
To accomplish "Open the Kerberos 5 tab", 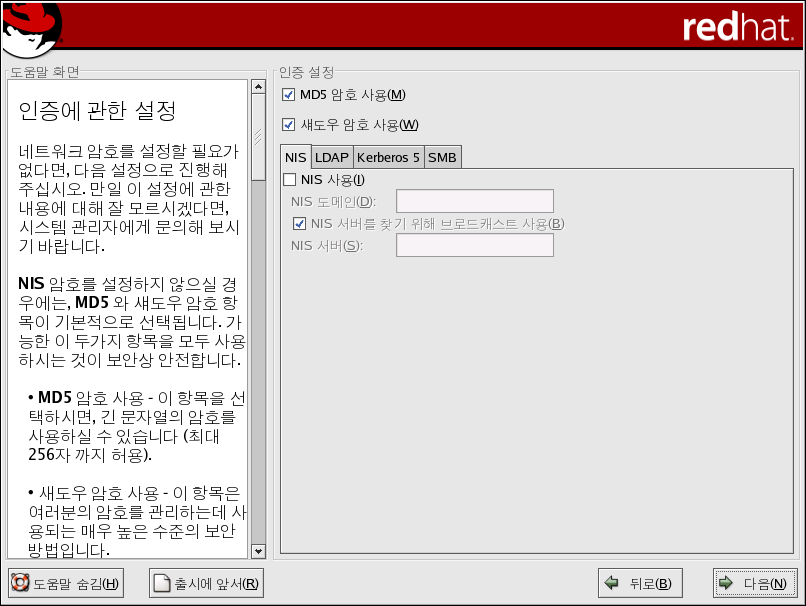I will 388,158.
